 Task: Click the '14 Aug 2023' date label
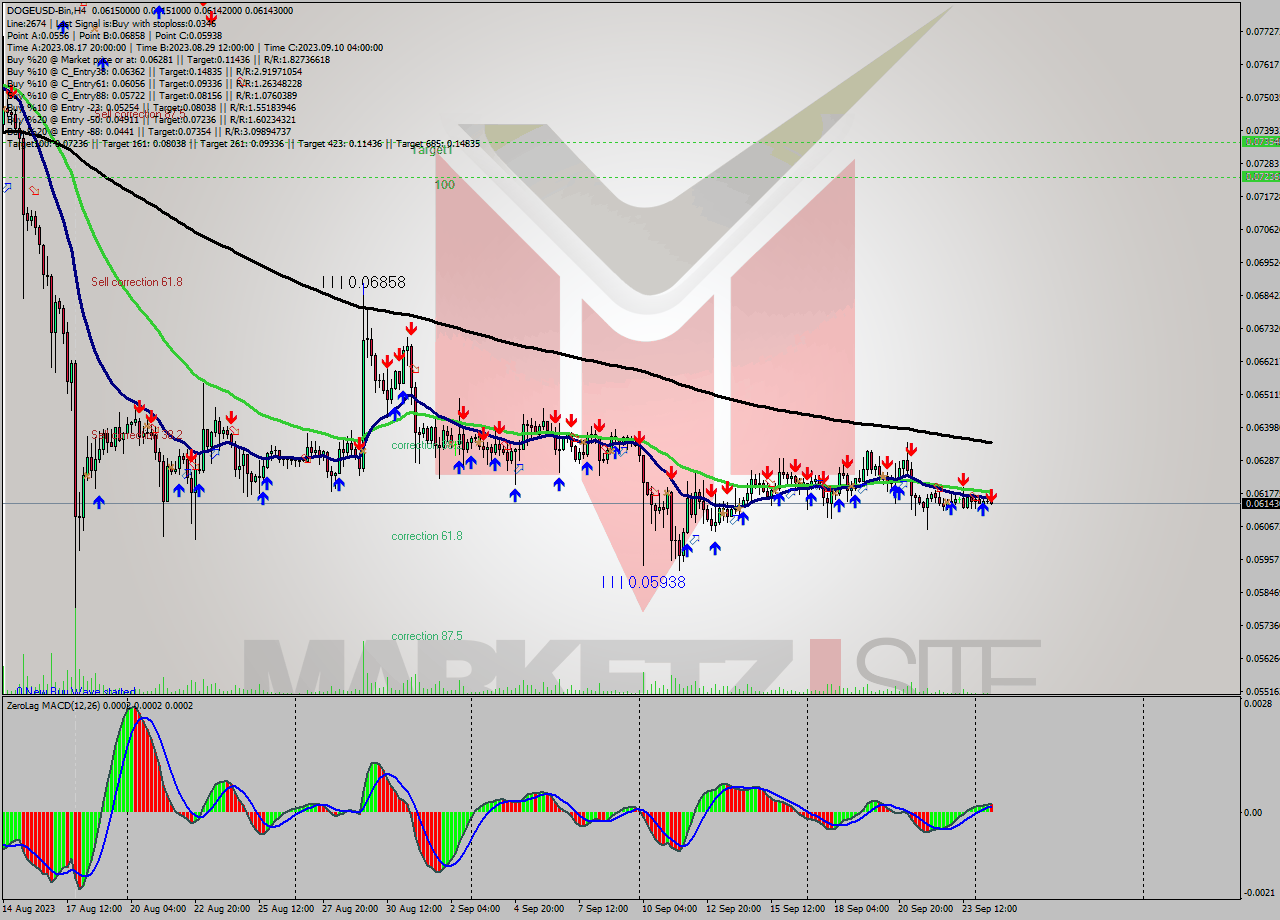[30, 908]
